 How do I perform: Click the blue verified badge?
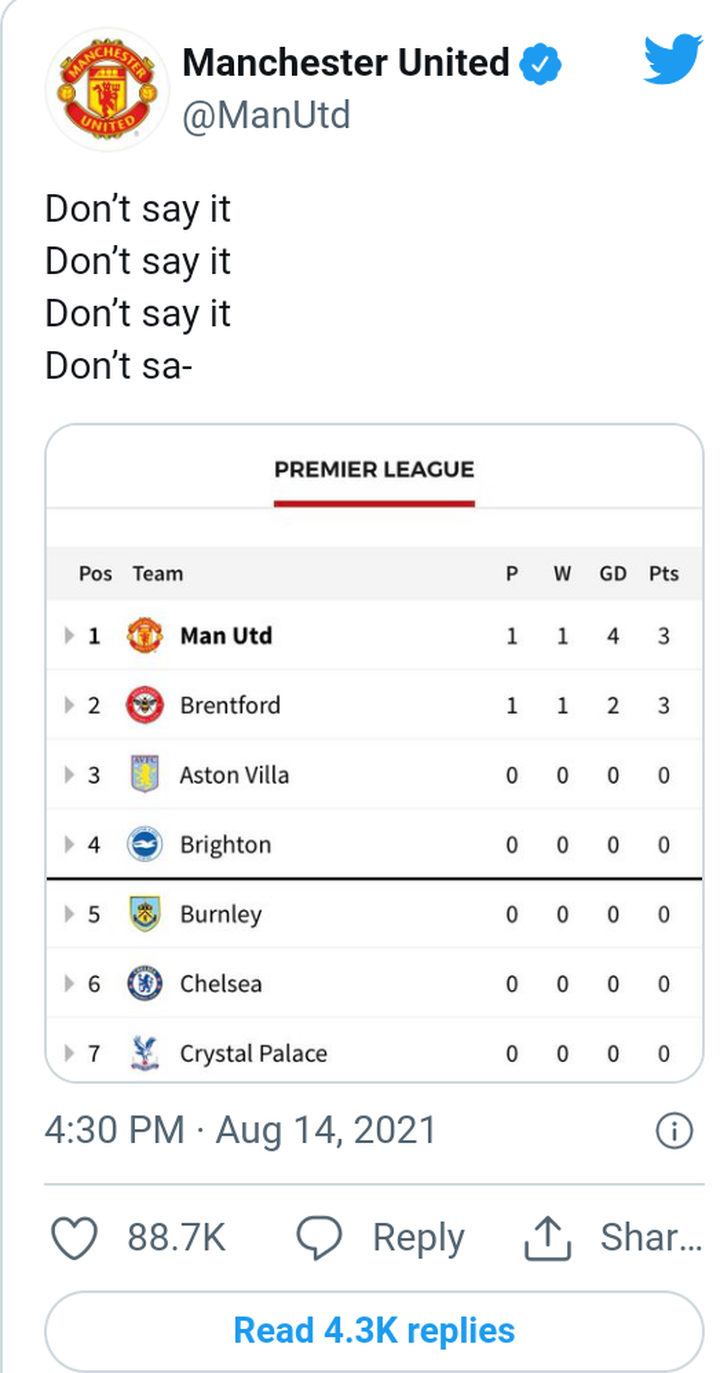click(540, 64)
